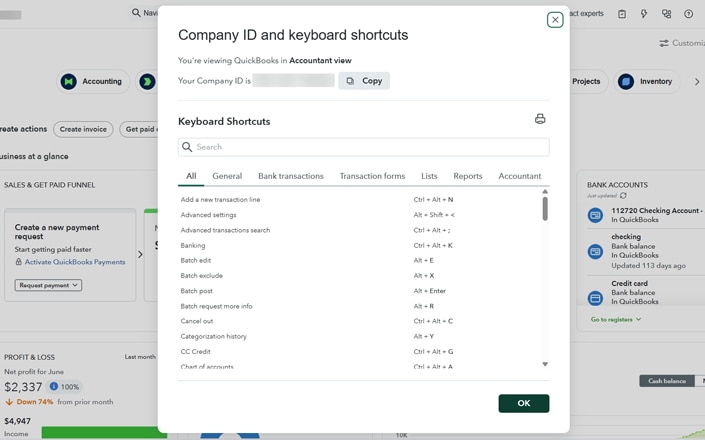This screenshot has height=440, width=705.
Task: Click the shortcuts list scrollbar thumb
Action: point(545,209)
